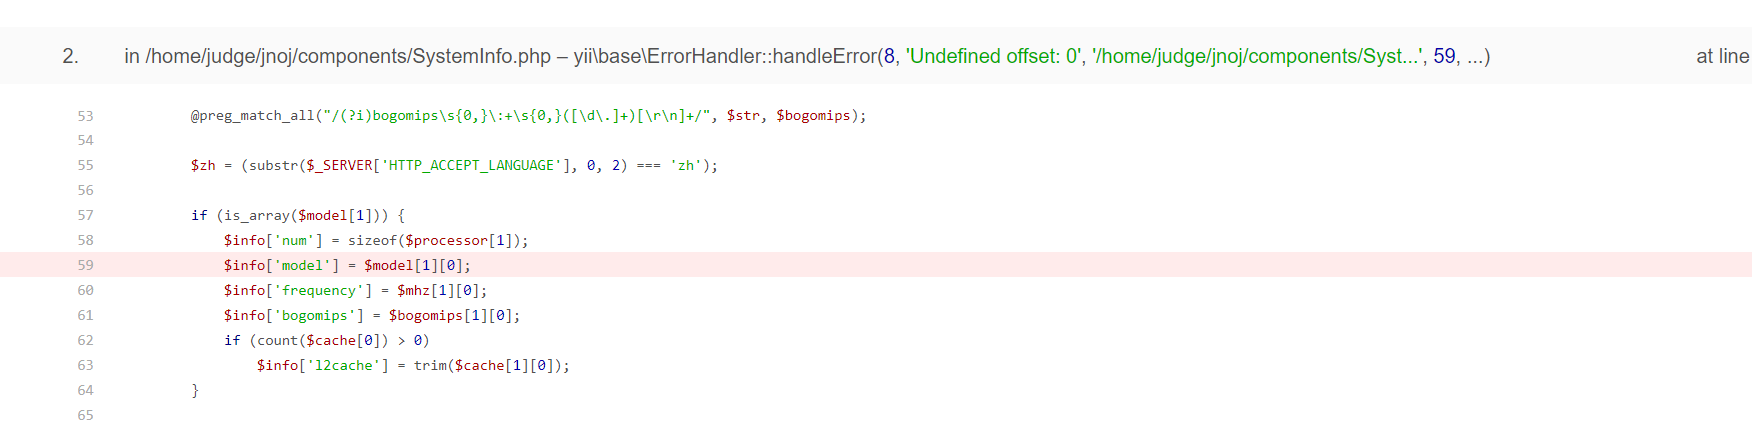
Task: Select line number 53 in the gutter
Action: [x=85, y=116]
